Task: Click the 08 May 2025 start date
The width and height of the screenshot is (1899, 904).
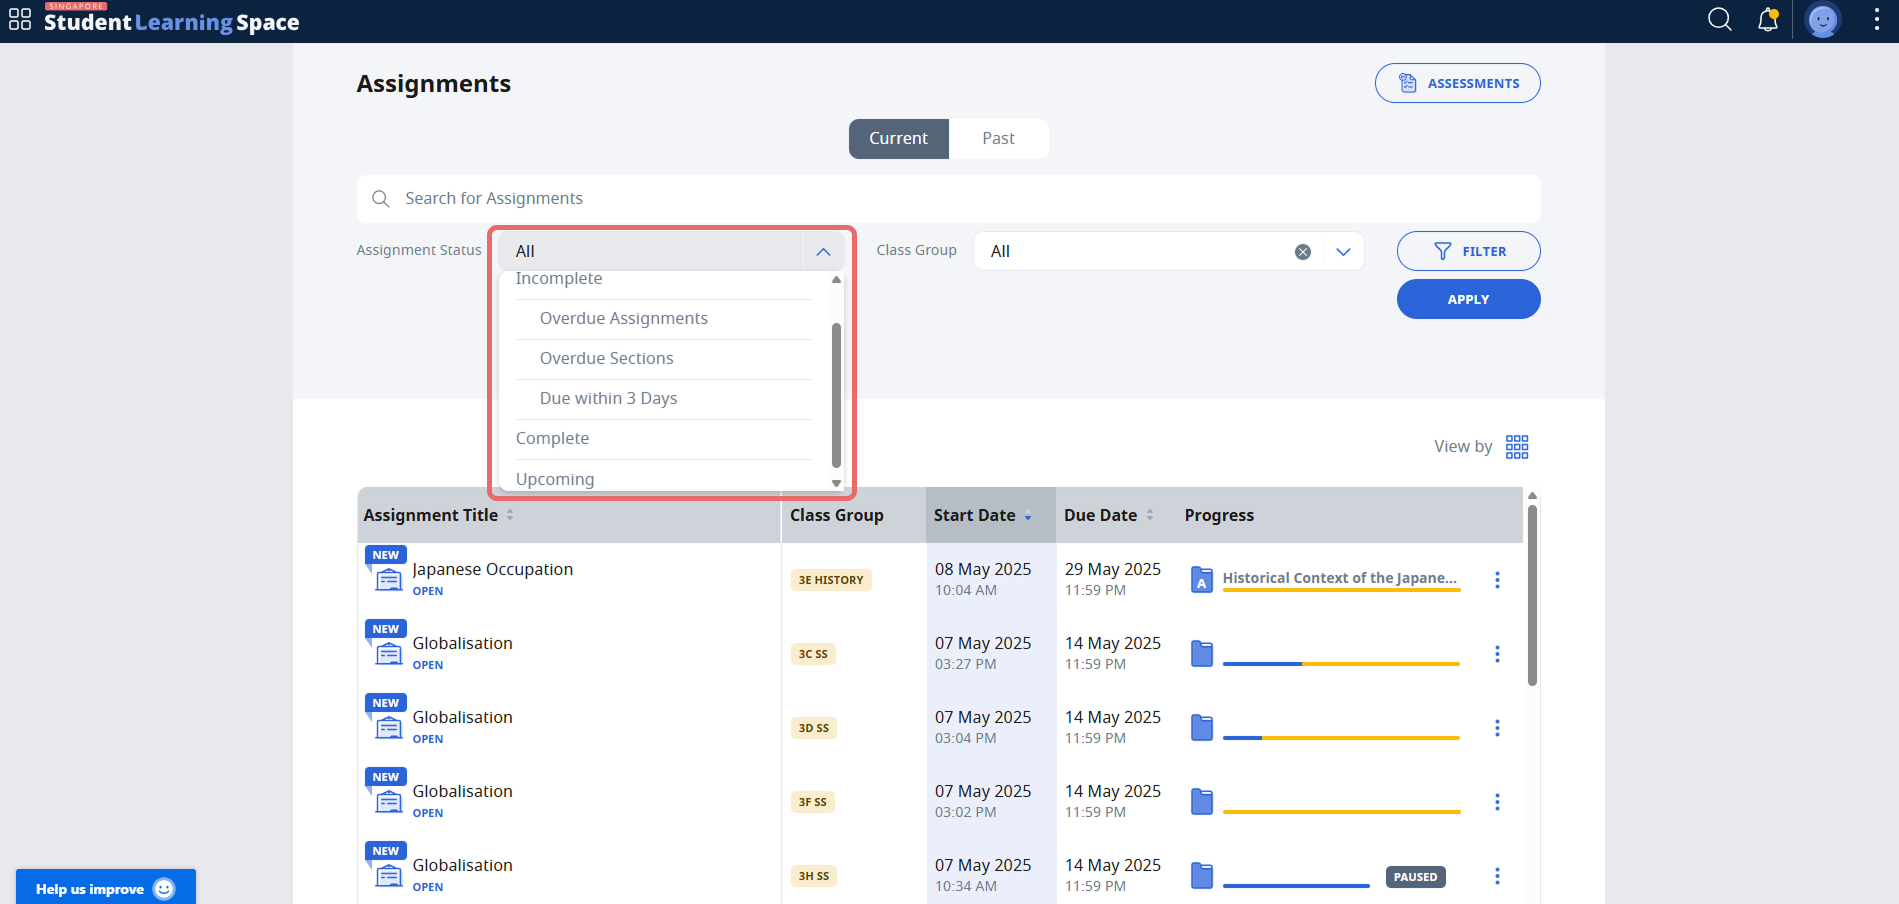Action: click(x=982, y=569)
